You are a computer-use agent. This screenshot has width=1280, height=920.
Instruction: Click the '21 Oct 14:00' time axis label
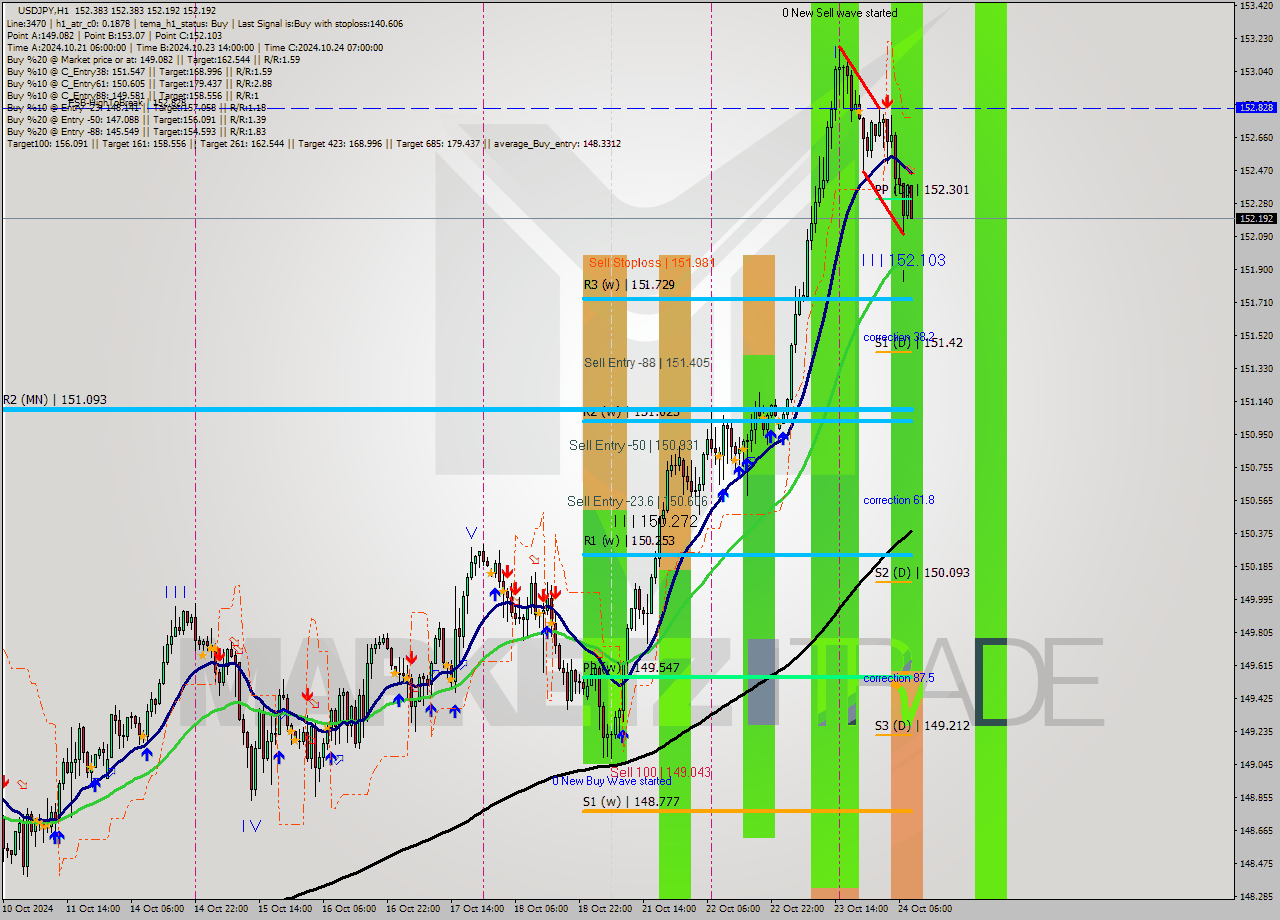point(670,909)
